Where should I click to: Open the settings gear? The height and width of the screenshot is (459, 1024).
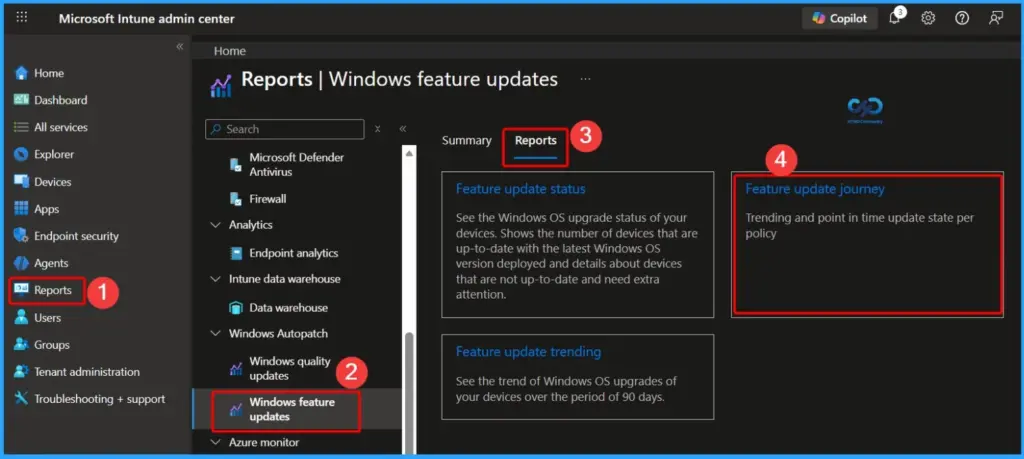[928, 18]
